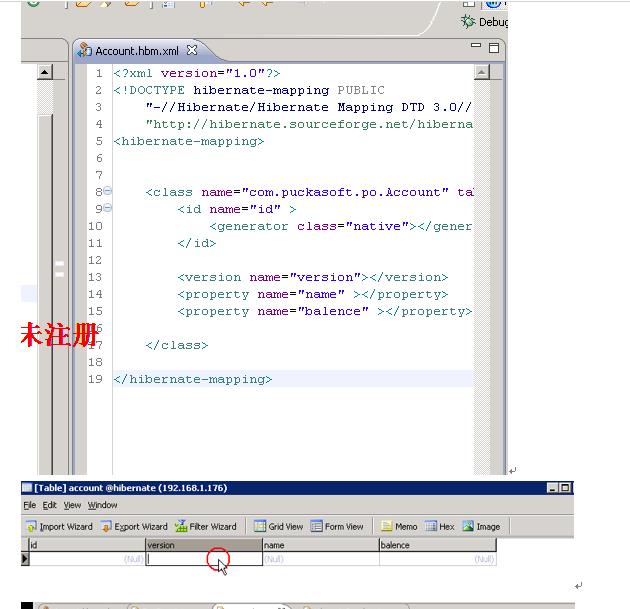
Task: Select the version column header
Action: [204, 545]
